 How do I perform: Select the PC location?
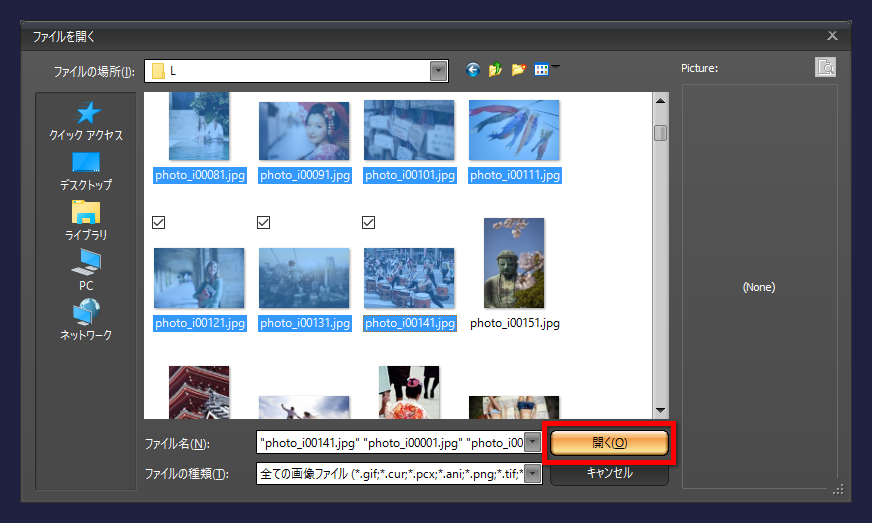[x=86, y=270]
